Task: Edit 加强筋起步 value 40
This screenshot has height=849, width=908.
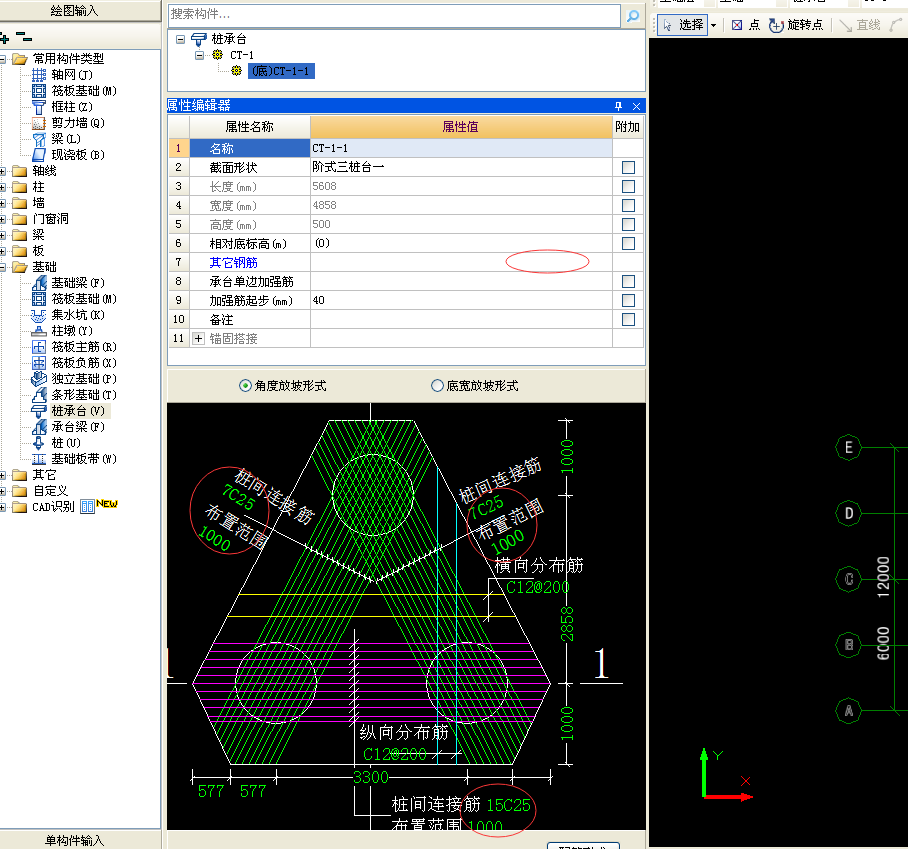Action: point(461,301)
